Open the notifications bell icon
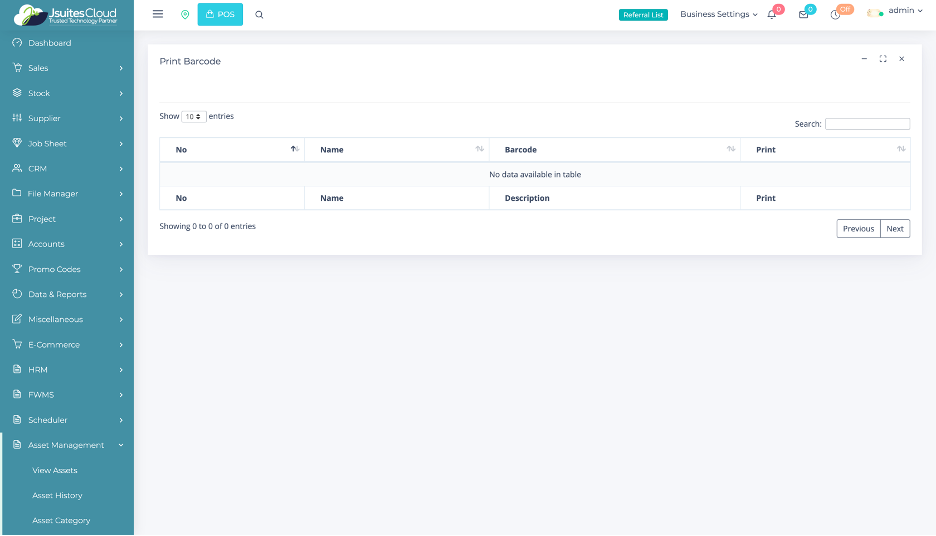Viewport: 936px width, 536px height. (x=772, y=15)
